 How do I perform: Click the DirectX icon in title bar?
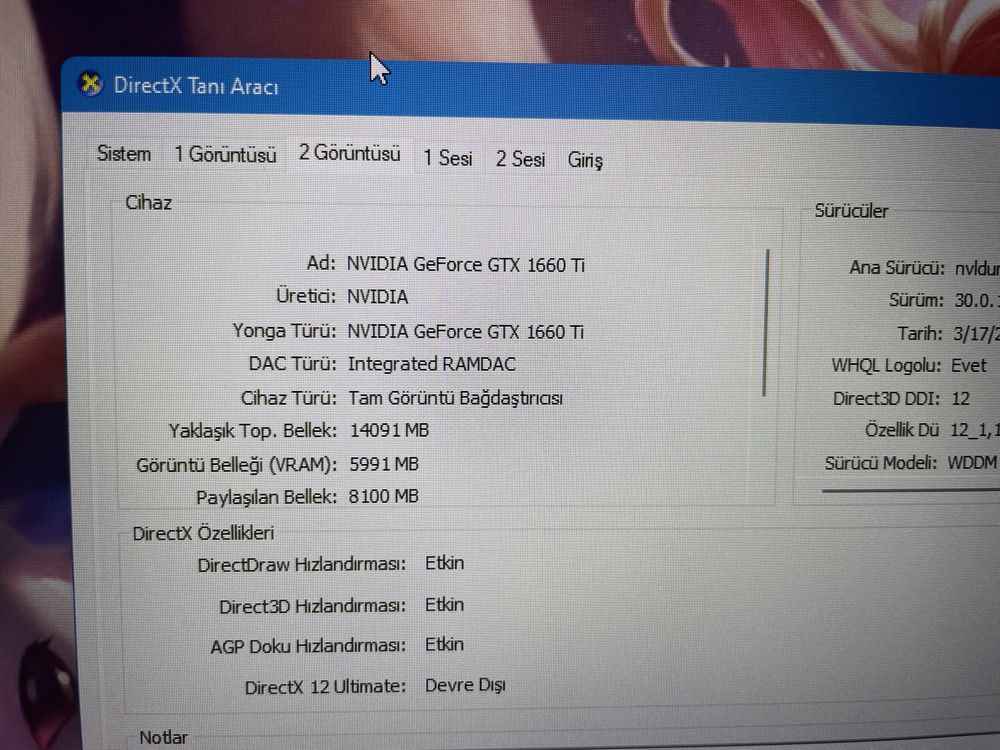pyautogui.click(x=90, y=84)
